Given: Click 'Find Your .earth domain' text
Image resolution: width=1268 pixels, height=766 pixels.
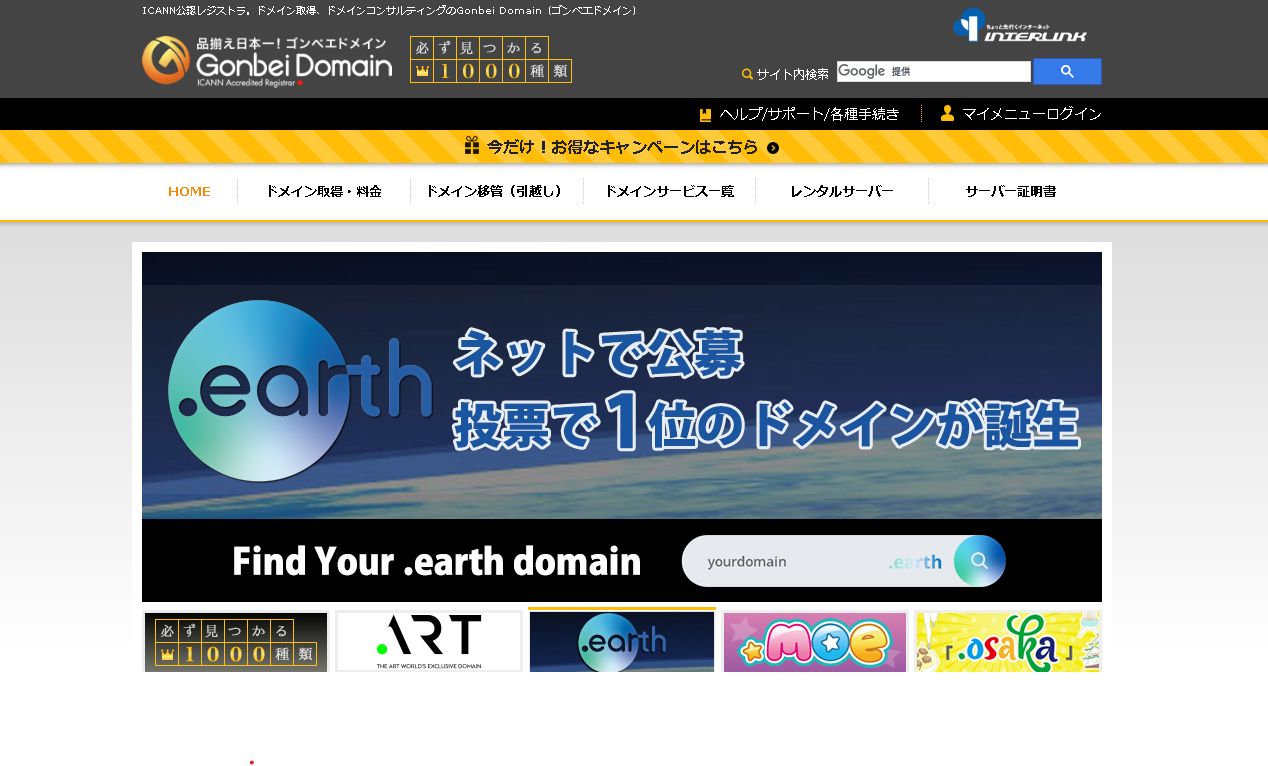Looking at the screenshot, I should 437,562.
